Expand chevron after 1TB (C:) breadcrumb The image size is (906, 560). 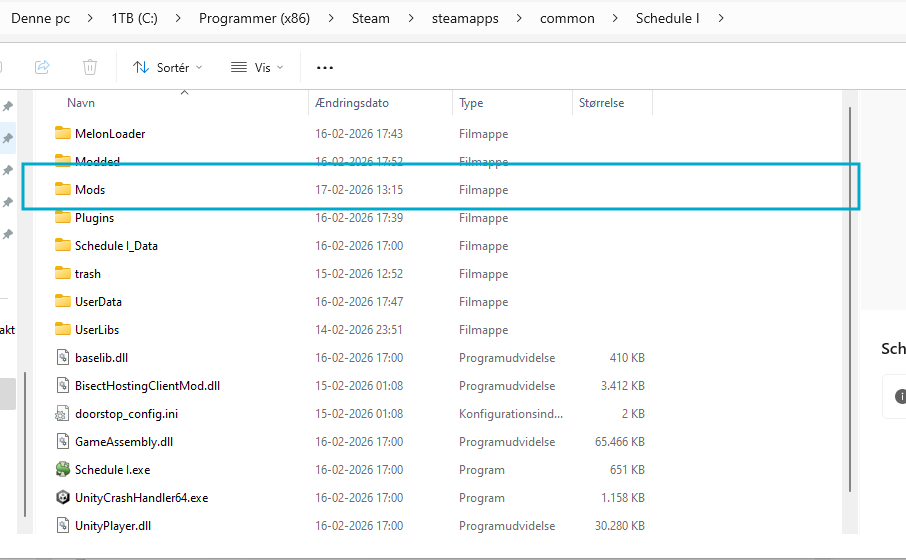[x=178, y=18]
